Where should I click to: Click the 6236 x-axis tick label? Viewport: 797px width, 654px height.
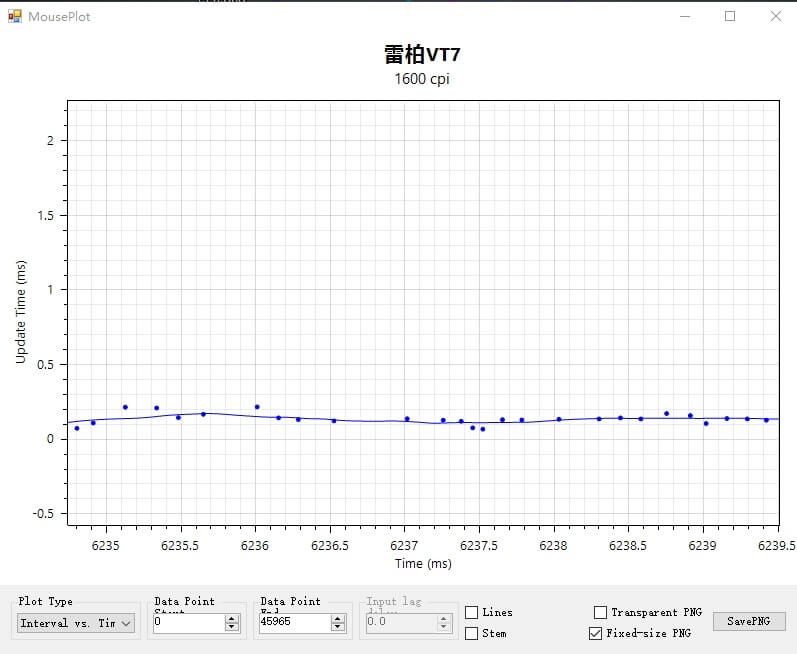(255, 545)
